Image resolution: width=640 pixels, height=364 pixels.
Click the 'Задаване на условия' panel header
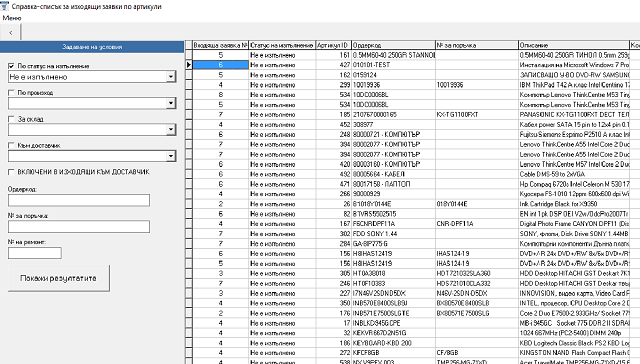click(92, 47)
